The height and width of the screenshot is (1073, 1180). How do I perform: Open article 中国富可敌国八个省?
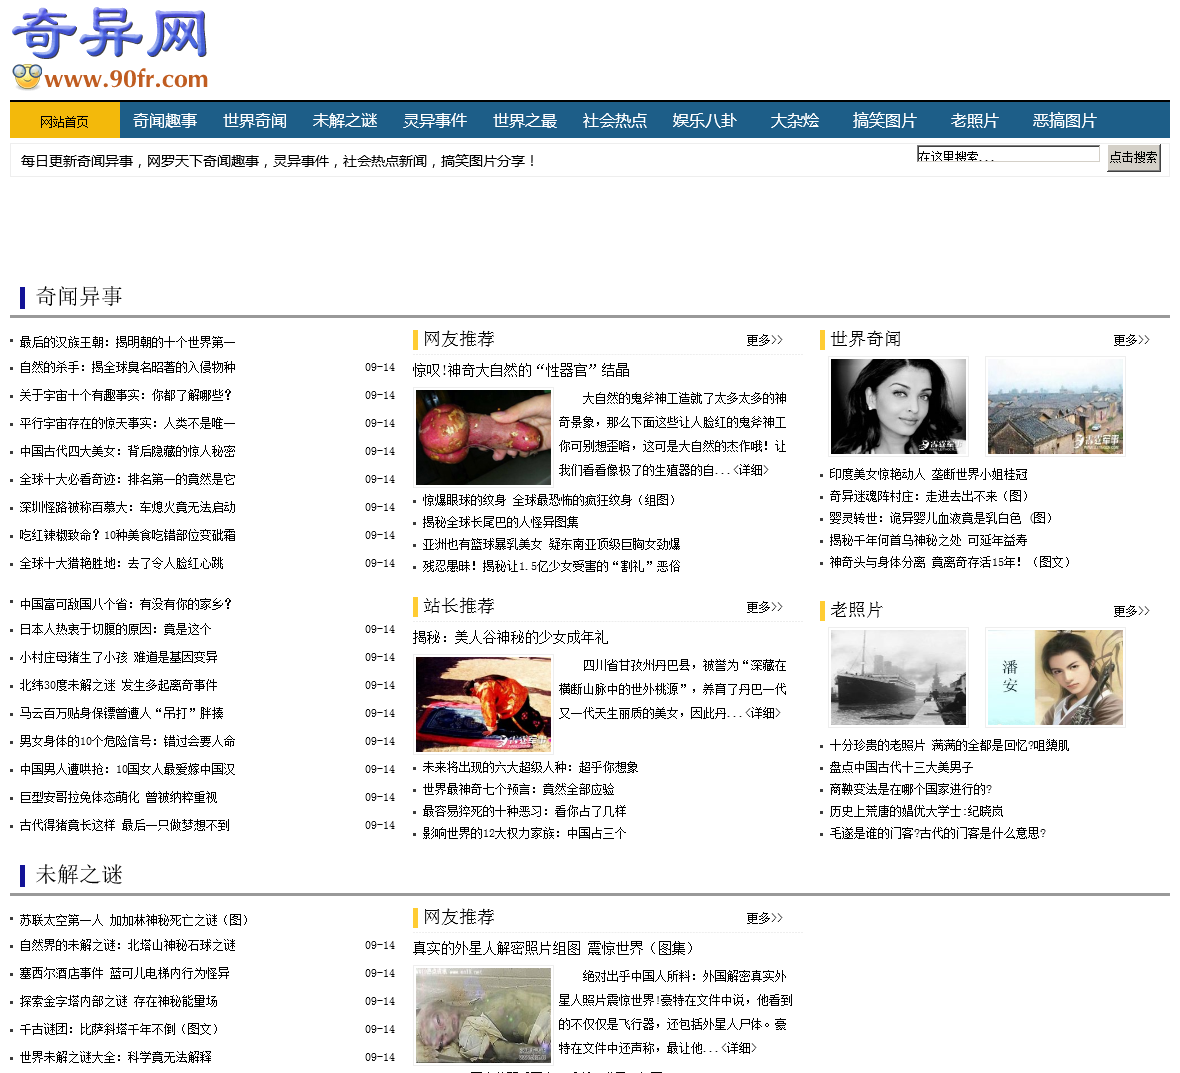point(126,604)
